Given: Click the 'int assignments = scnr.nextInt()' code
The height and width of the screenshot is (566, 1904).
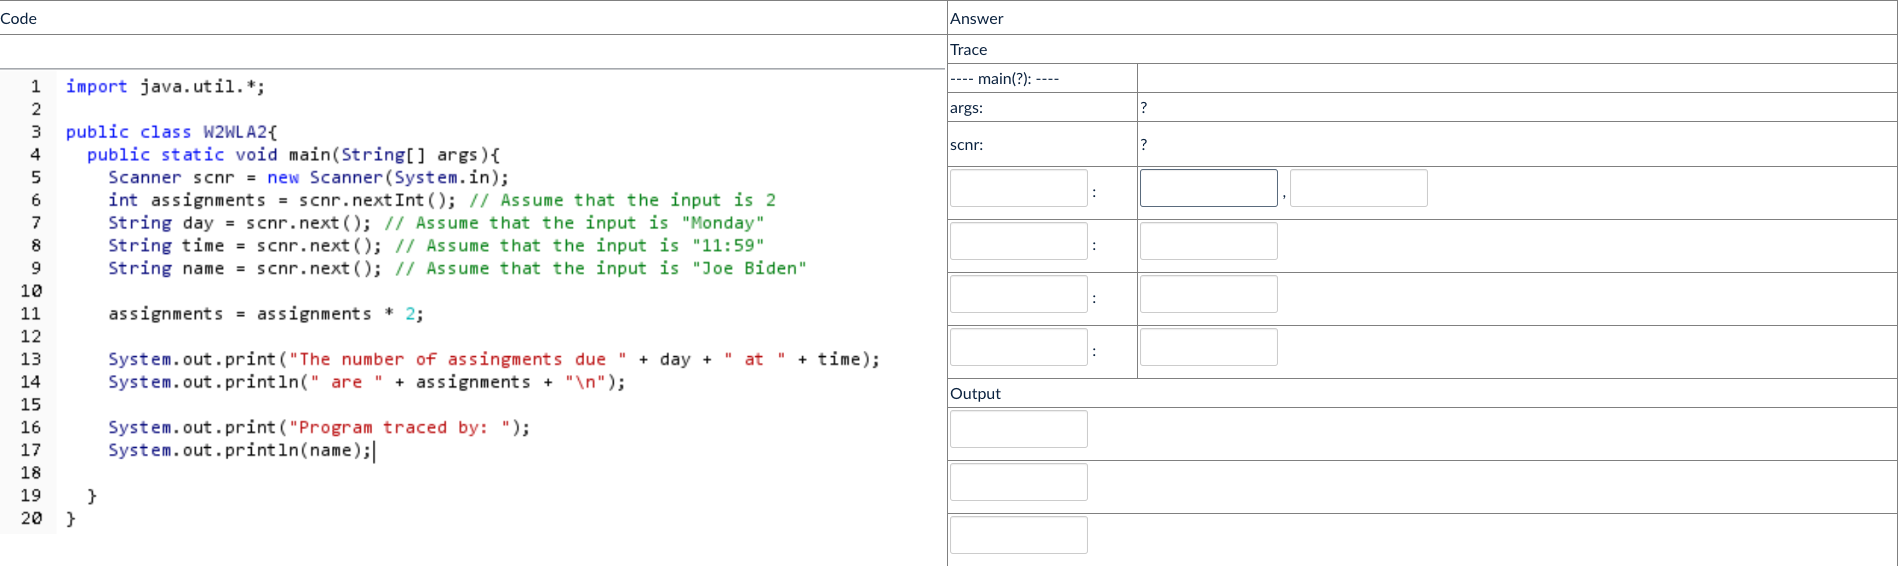Looking at the screenshot, I should click(x=282, y=200).
